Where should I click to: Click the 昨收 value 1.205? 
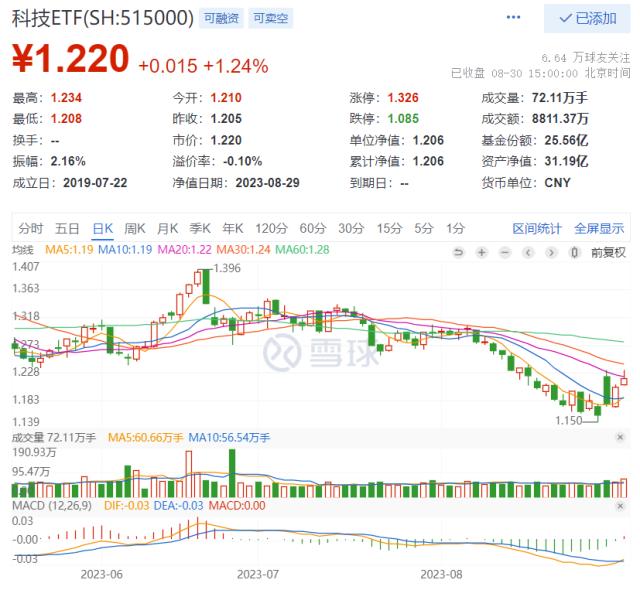[226, 119]
